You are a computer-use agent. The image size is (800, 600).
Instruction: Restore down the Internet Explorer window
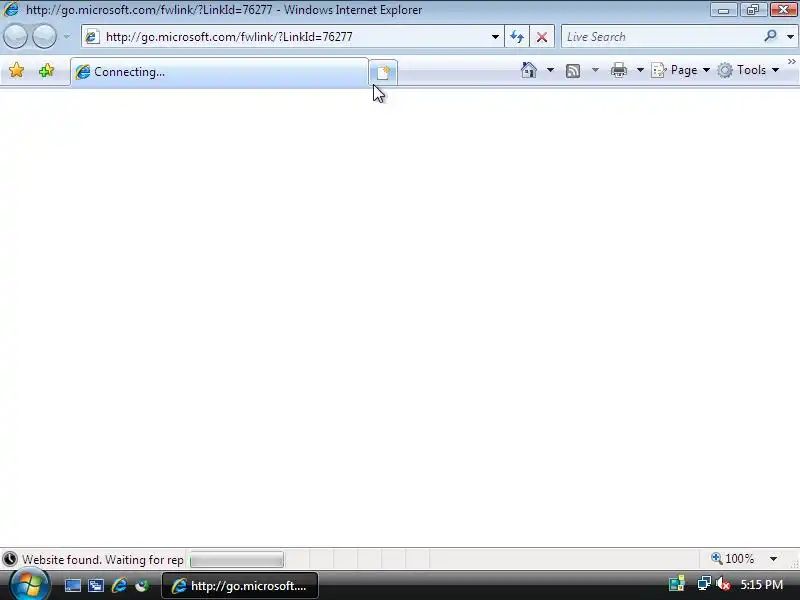753,10
